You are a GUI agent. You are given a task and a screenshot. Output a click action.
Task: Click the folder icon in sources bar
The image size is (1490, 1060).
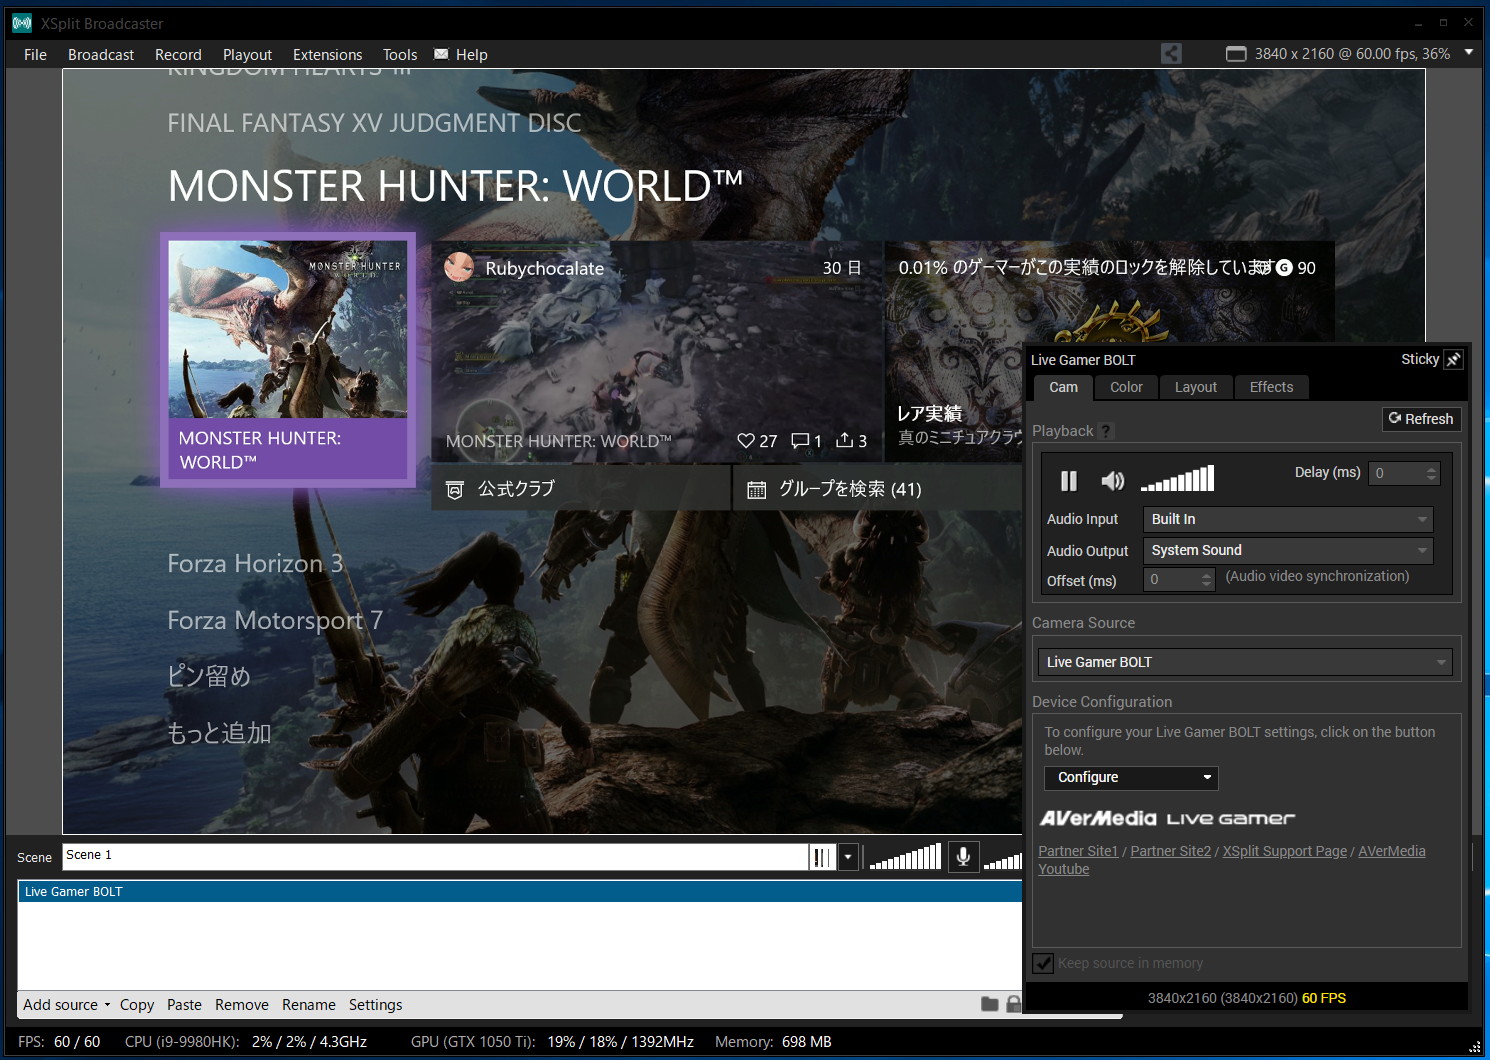point(989,1004)
